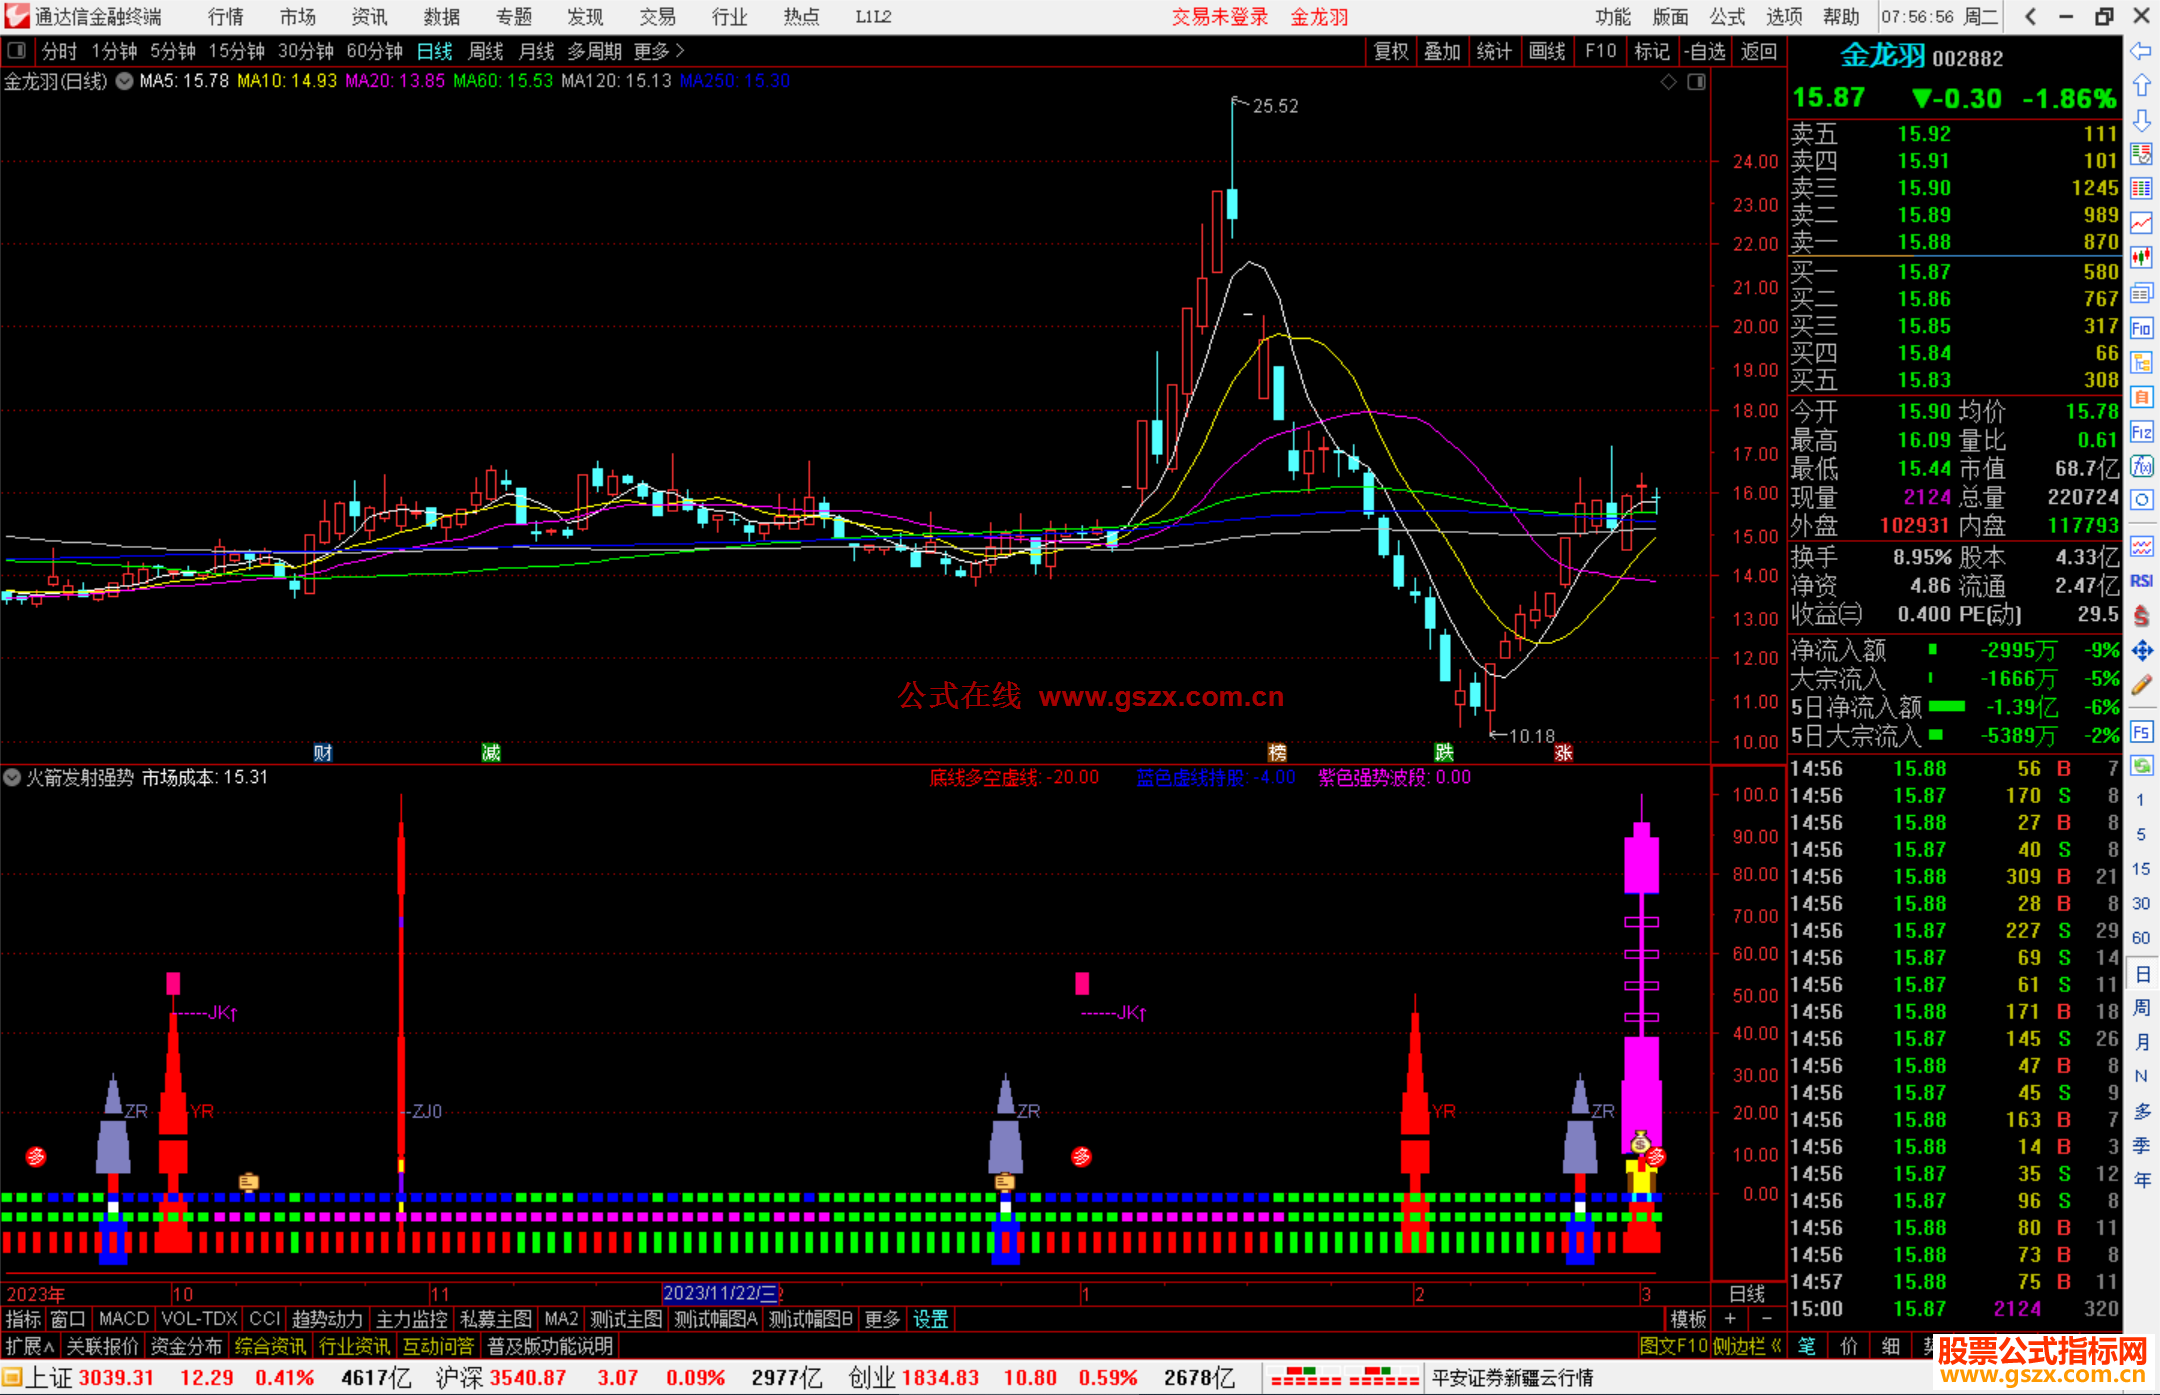Click the f(x) formula icon in sidebar
The height and width of the screenshot is (1395, 2160).
click(2141, 466)
